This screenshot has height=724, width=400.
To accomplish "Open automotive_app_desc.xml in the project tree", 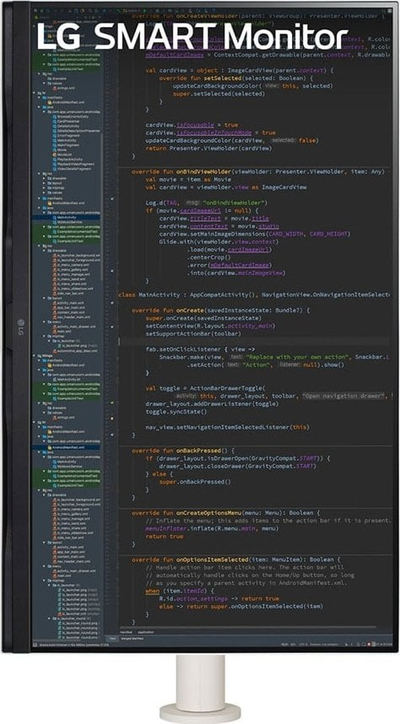I will pyautogui.click(x=75, y=351).
